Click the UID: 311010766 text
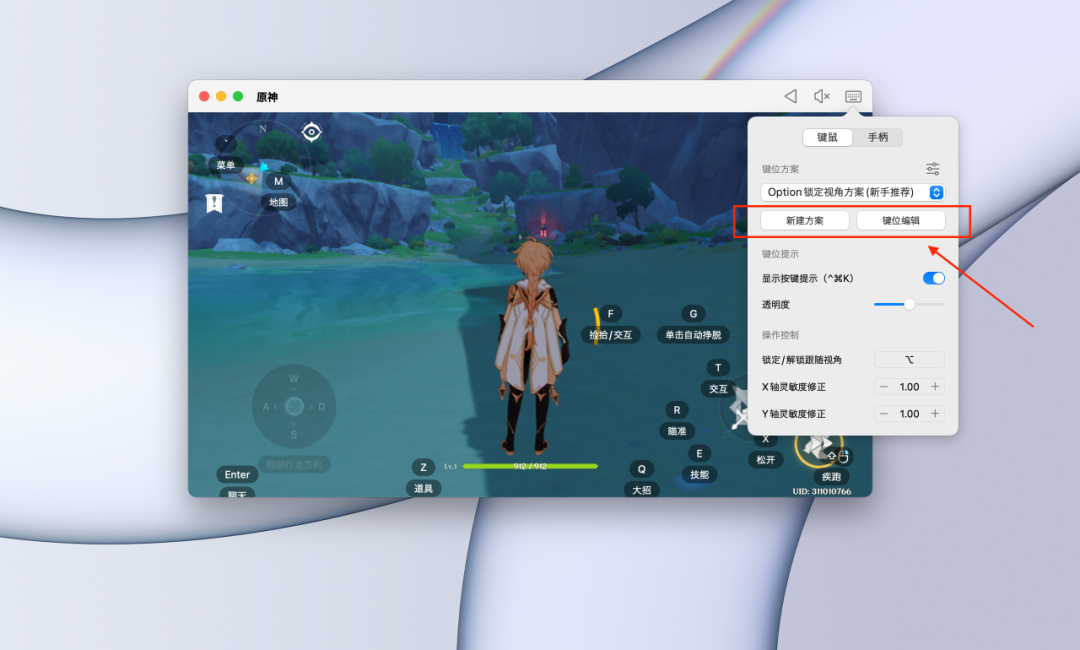Image resolution: width=1080 pixels, height=650 pixels. coord(822,492)
